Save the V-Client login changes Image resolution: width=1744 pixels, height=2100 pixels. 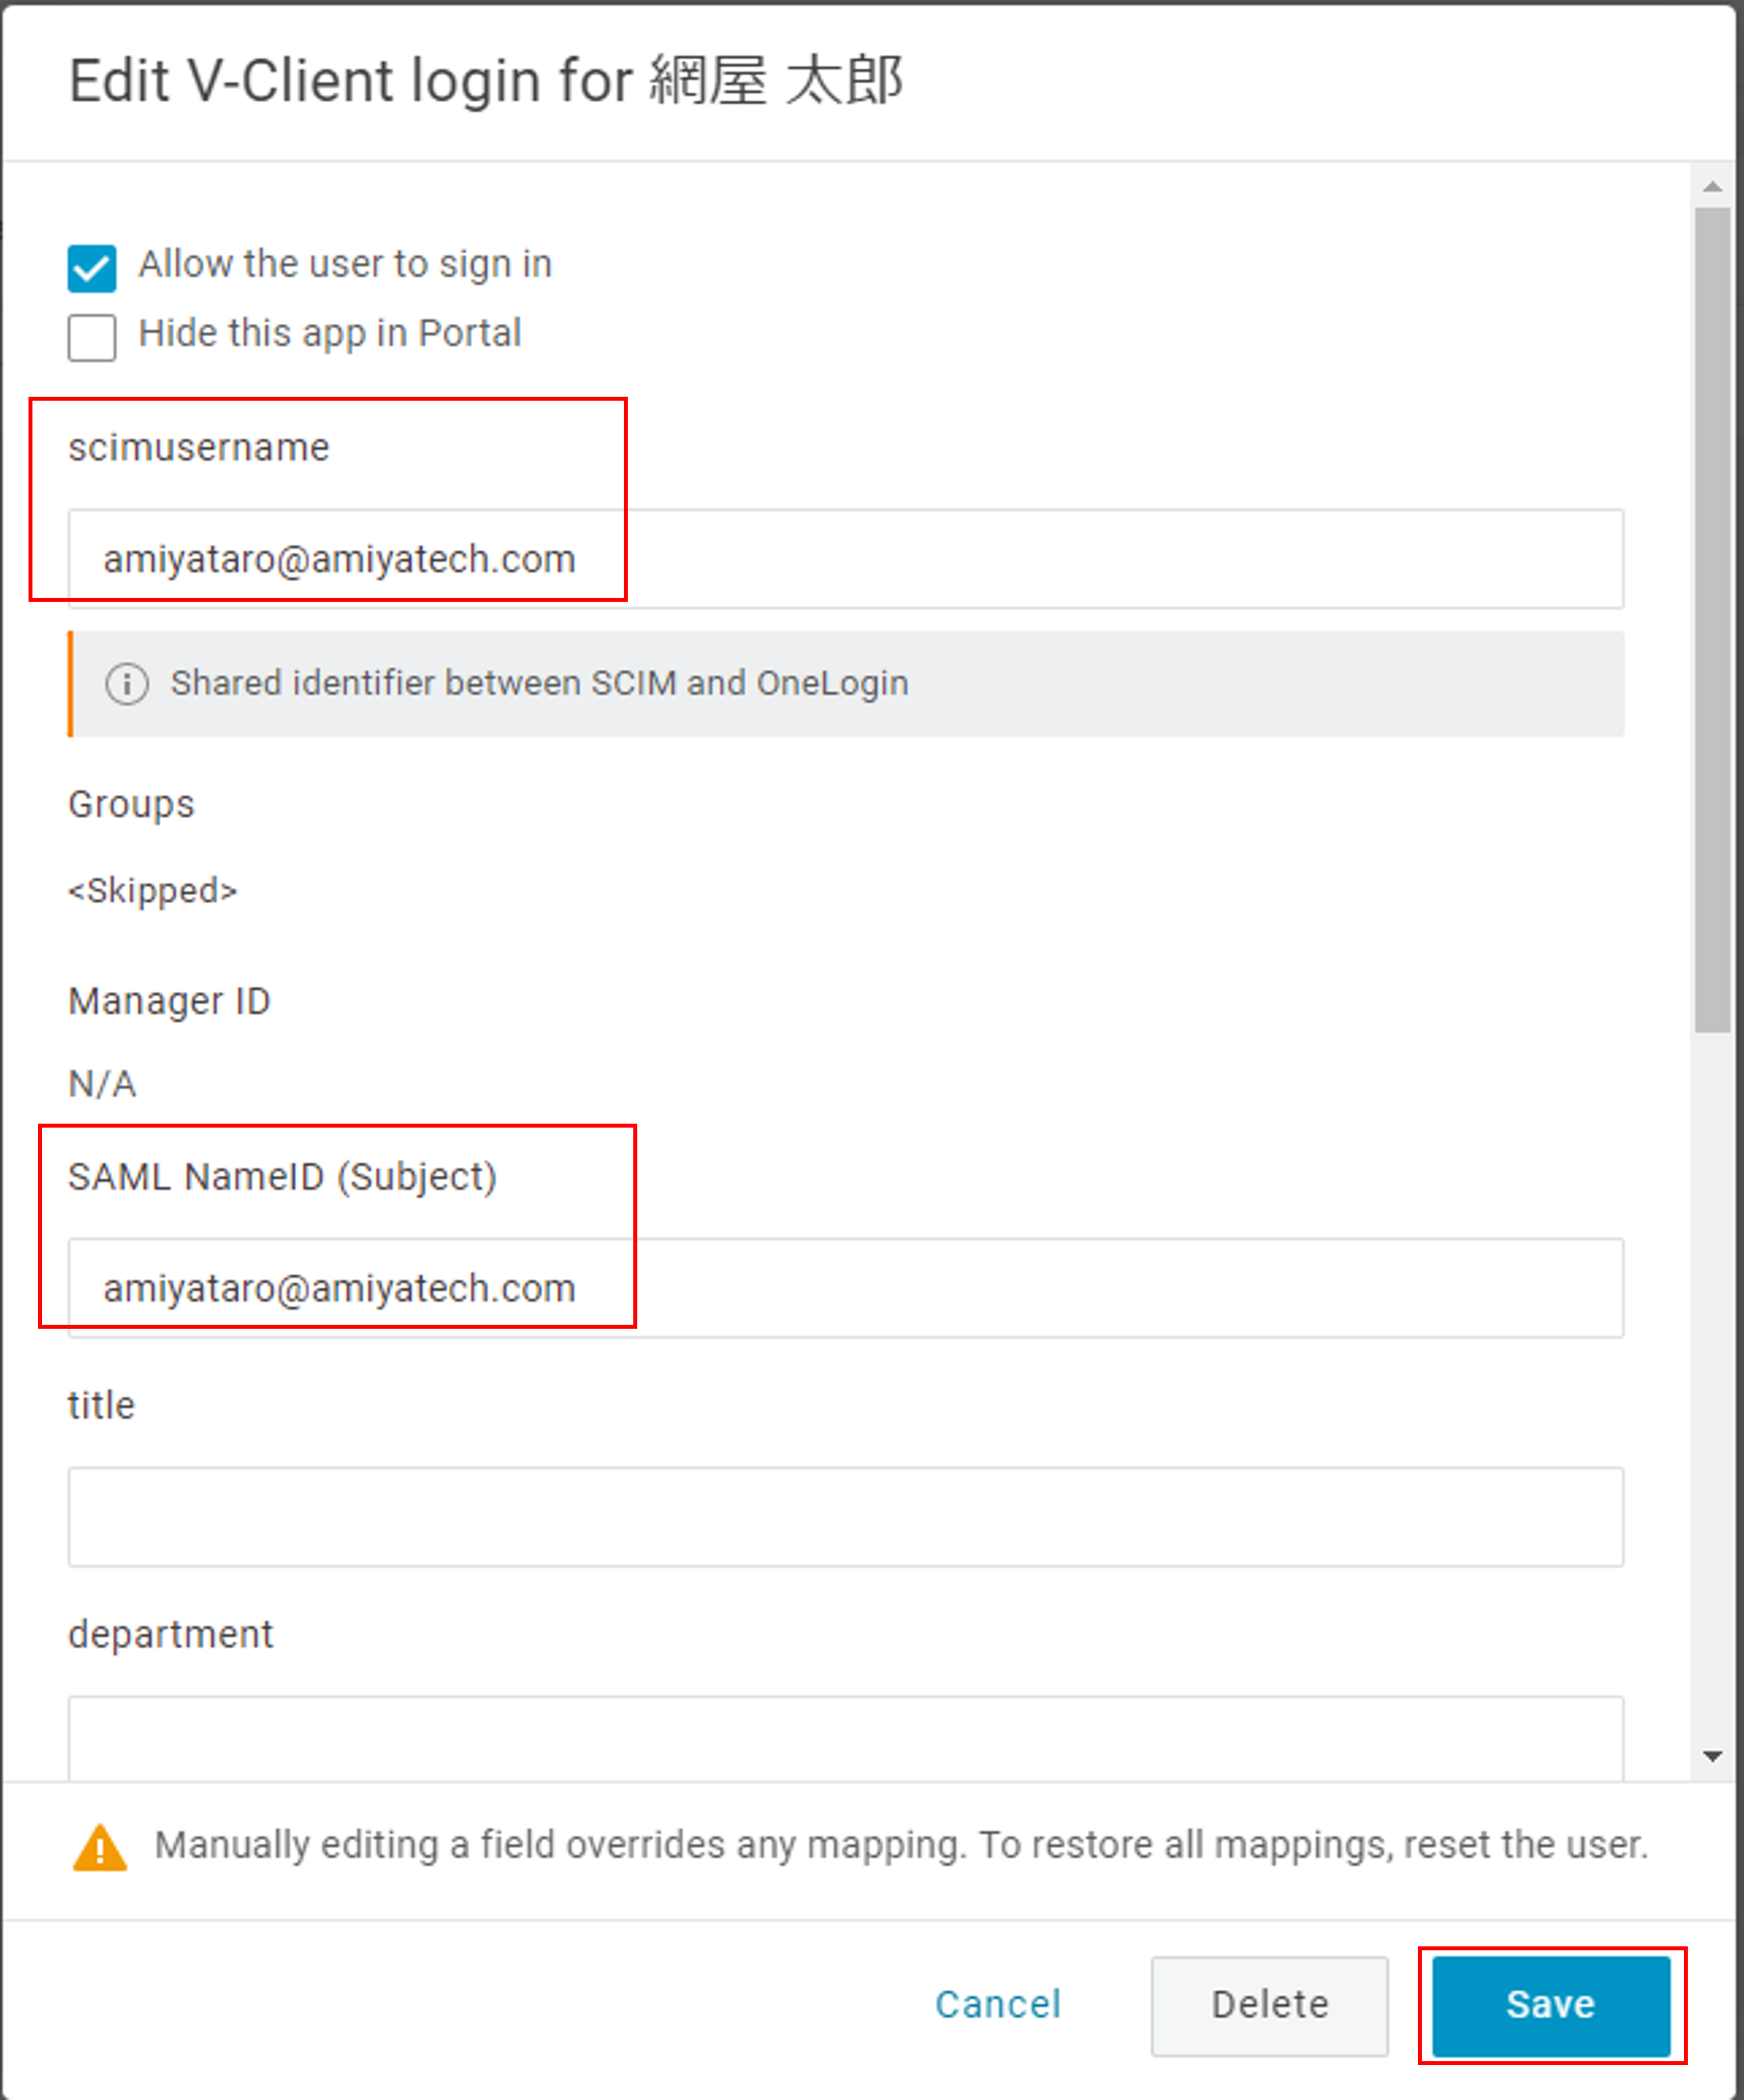tap(1551, 2006)
